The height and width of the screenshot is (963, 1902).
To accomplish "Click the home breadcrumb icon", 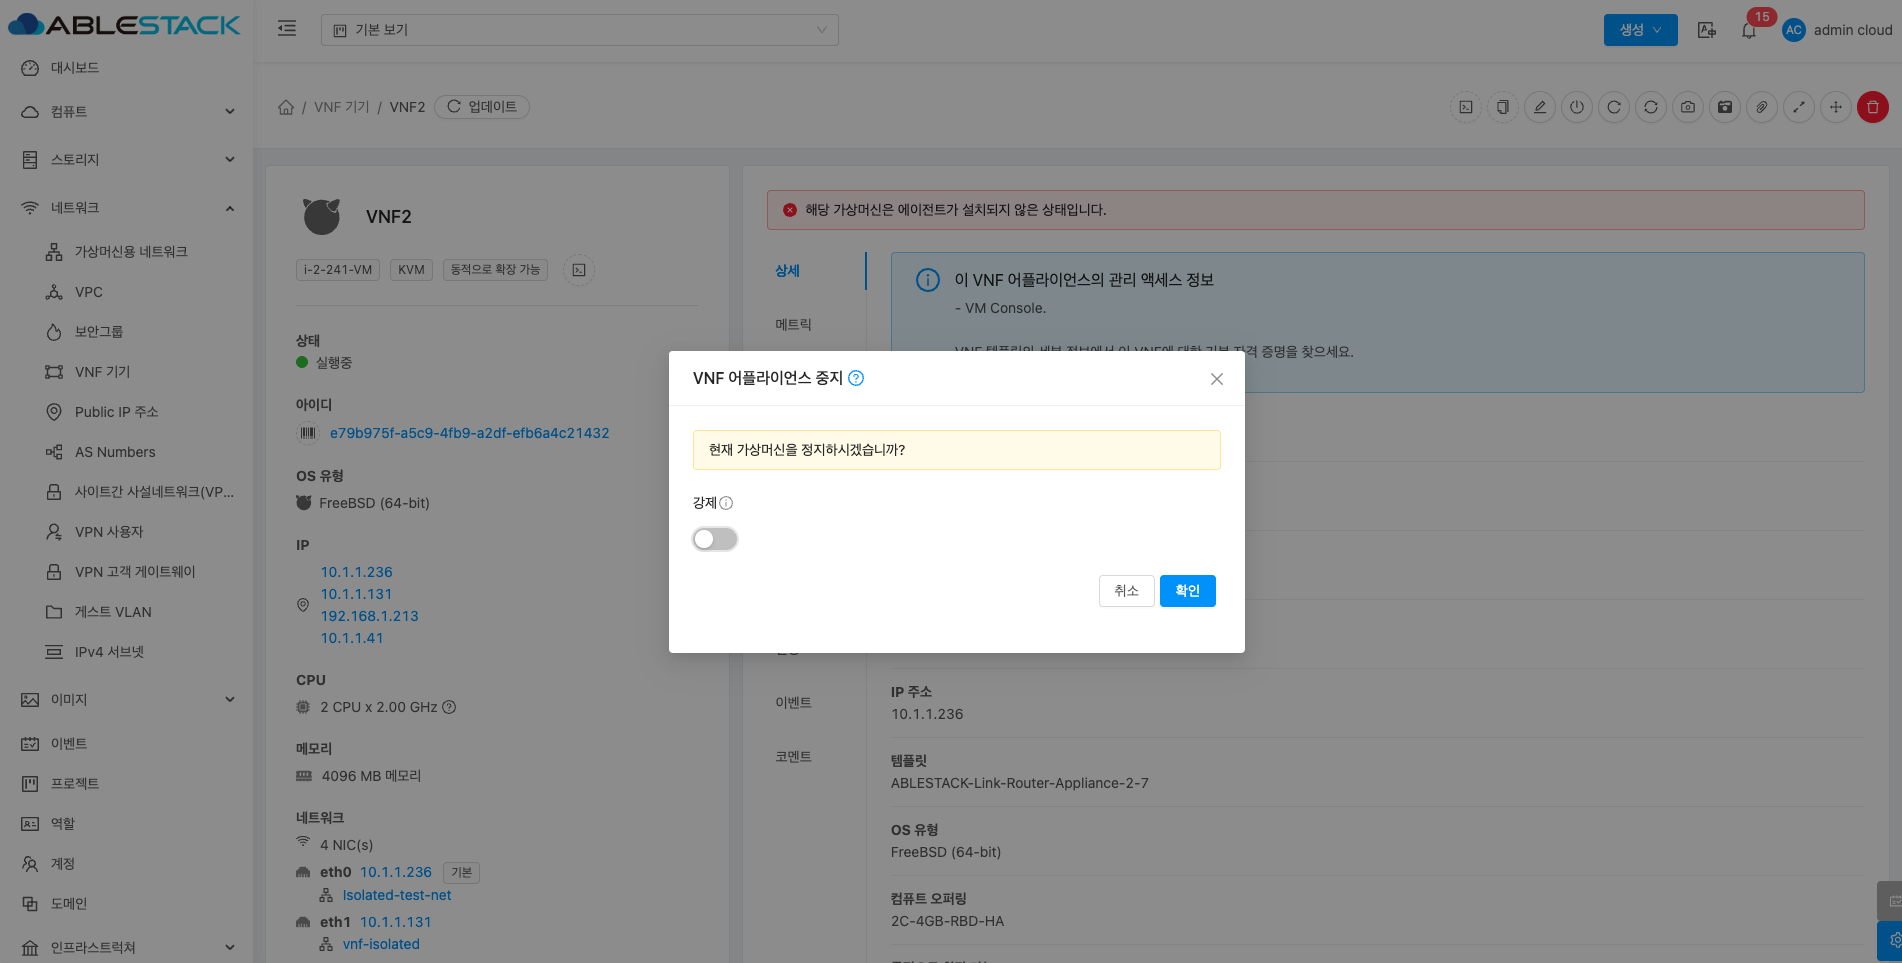I will point(286,107).
